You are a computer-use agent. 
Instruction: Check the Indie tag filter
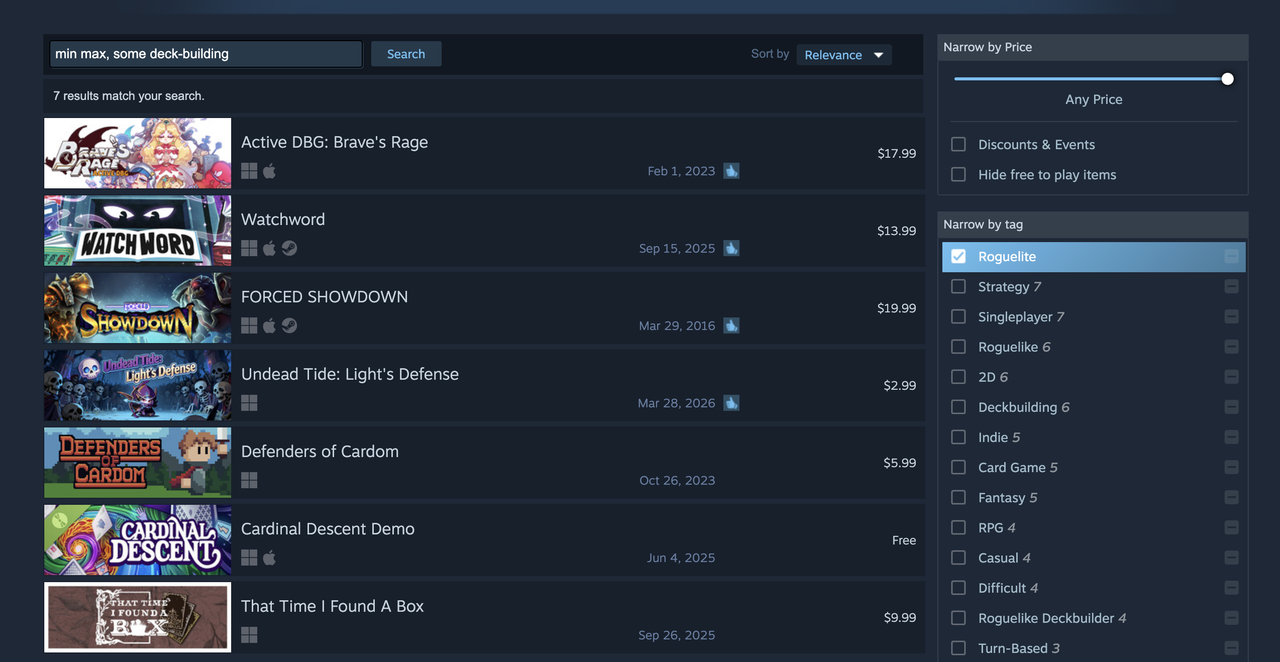click(958, 437)
